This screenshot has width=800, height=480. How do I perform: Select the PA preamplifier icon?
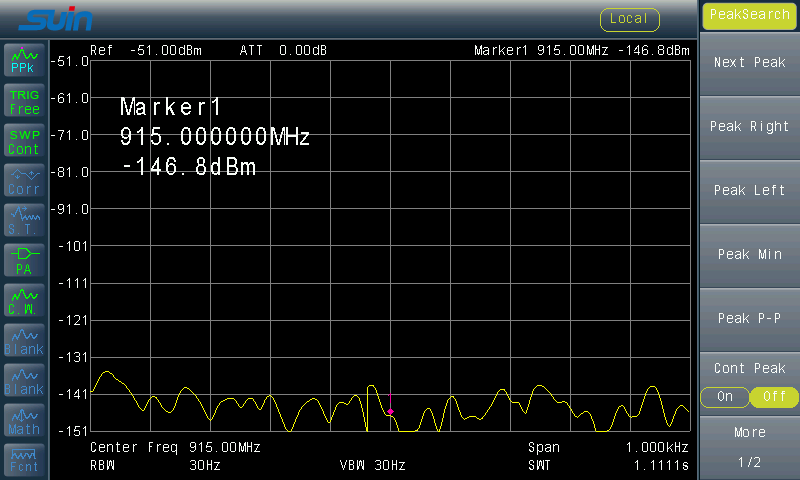coord(24,261)
